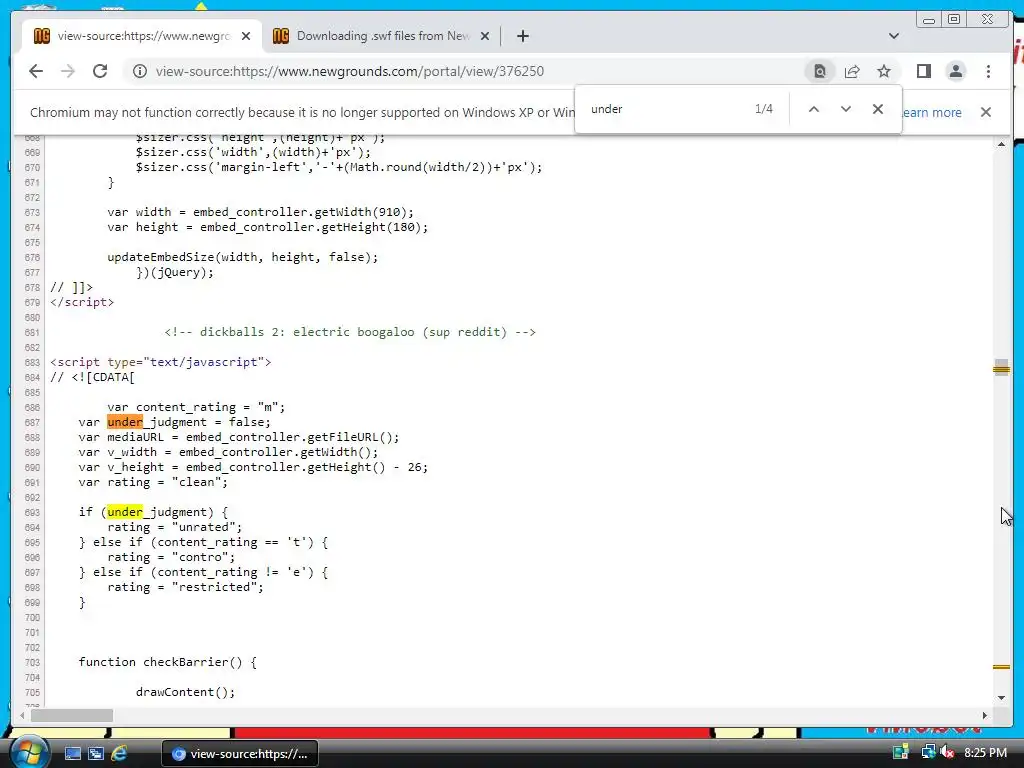The height and width of the screenshot is (768, 1024).
Task: Focus the find field containing 'under'
Action: [666, 109]
